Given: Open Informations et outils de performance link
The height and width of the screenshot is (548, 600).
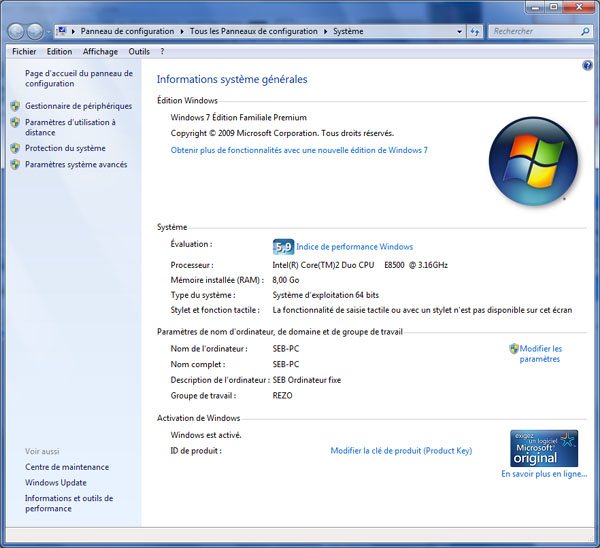Looking at the screenshot, I should (69, 503).
